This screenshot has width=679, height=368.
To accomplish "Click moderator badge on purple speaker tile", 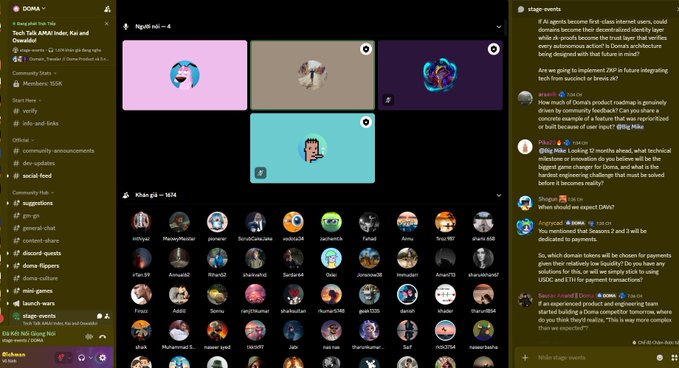I will click(x=493, y=49).
